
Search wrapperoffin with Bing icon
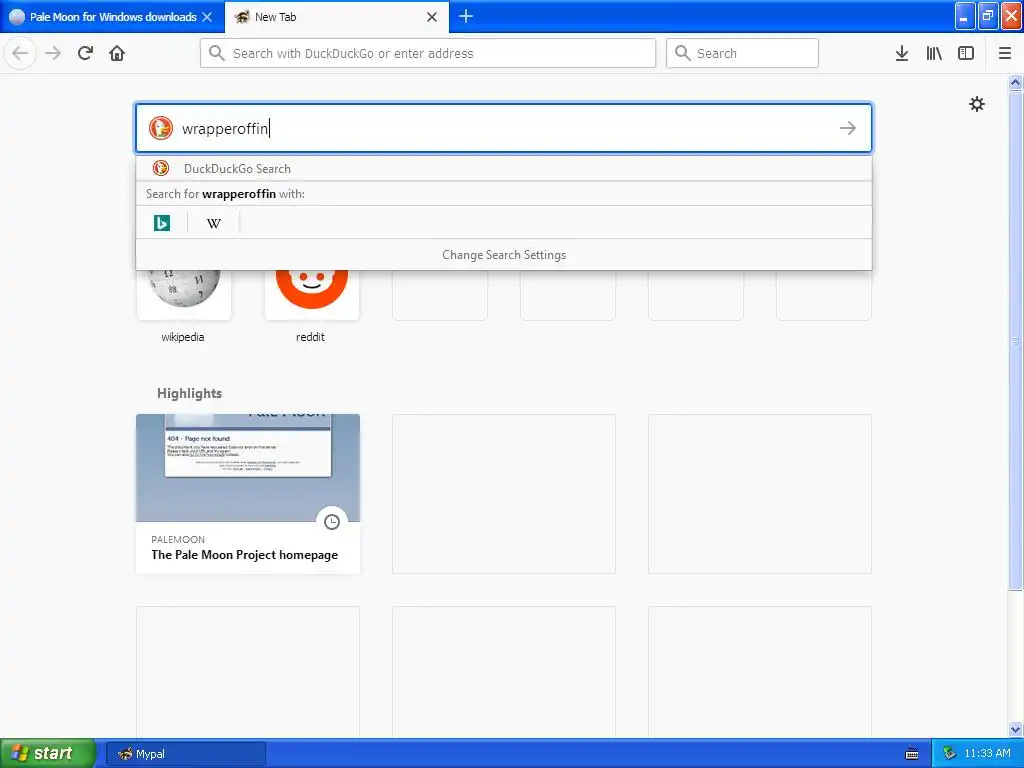162,223
